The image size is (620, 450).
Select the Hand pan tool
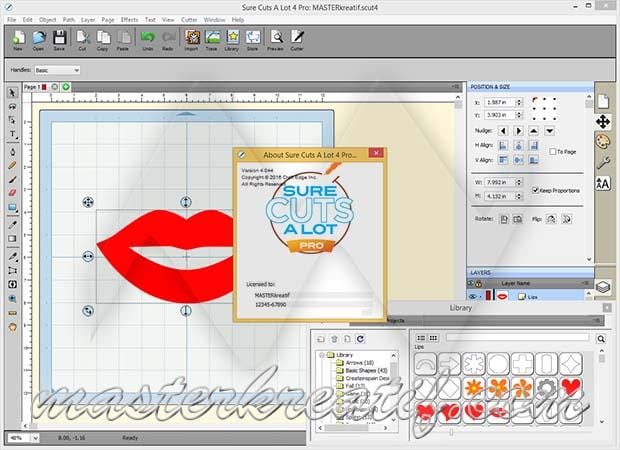pos(12,327)
